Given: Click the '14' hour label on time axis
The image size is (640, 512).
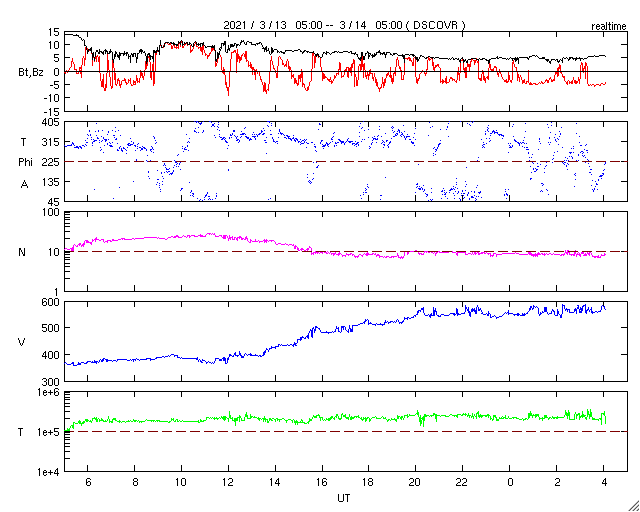Looking at the screenshot, I should [x=275, y=482].
